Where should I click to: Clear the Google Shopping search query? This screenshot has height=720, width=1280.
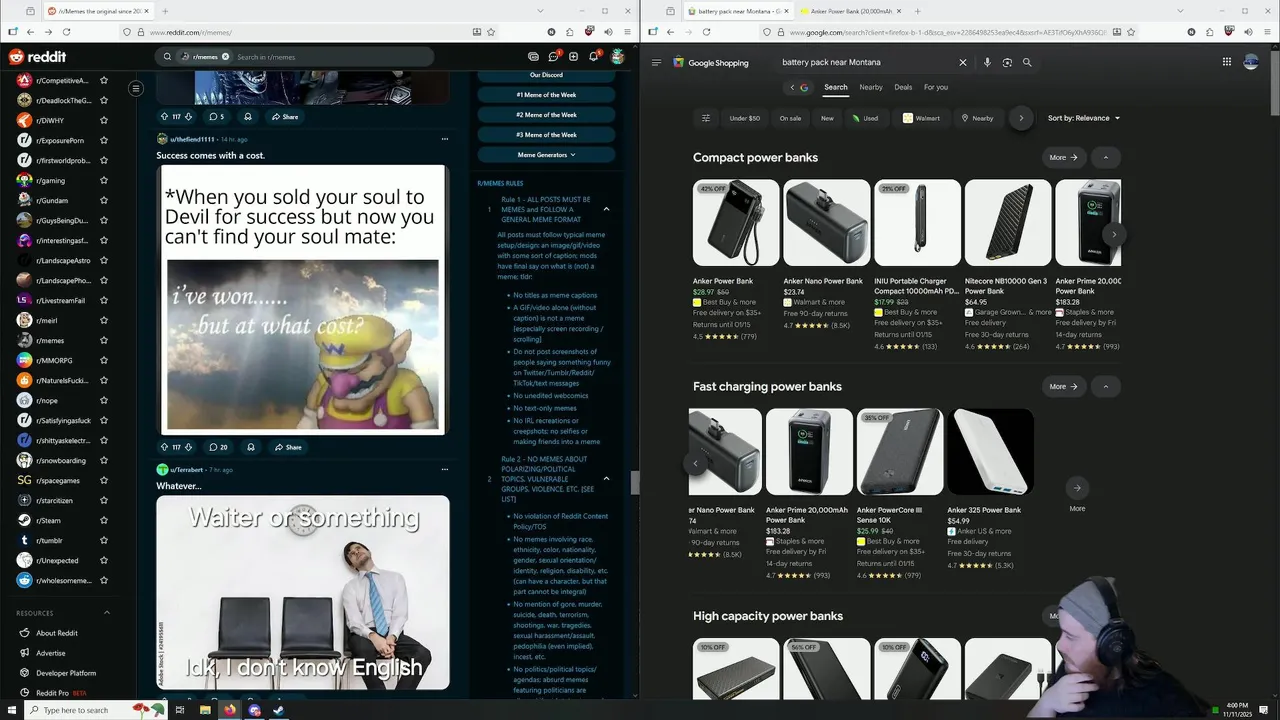point(963,62)
